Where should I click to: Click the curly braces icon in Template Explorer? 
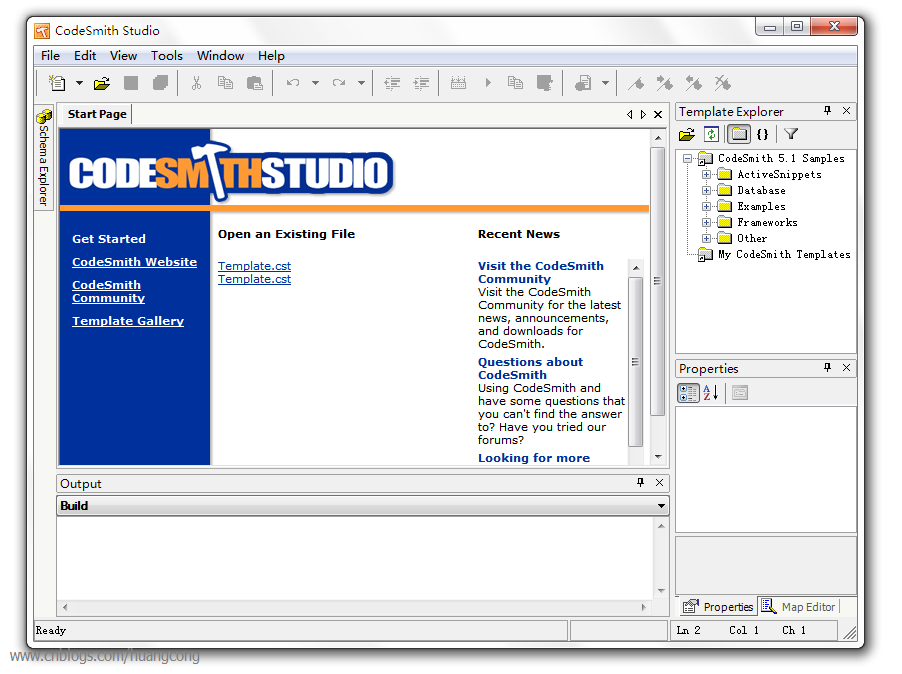762,134
